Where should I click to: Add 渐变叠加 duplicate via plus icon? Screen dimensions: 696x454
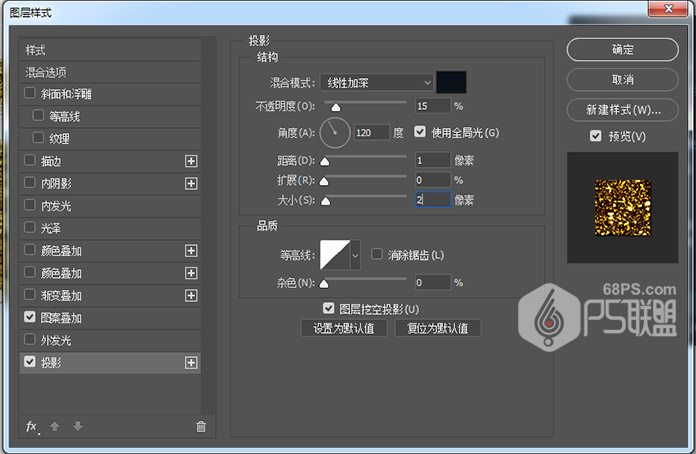[x=191, y=296]
